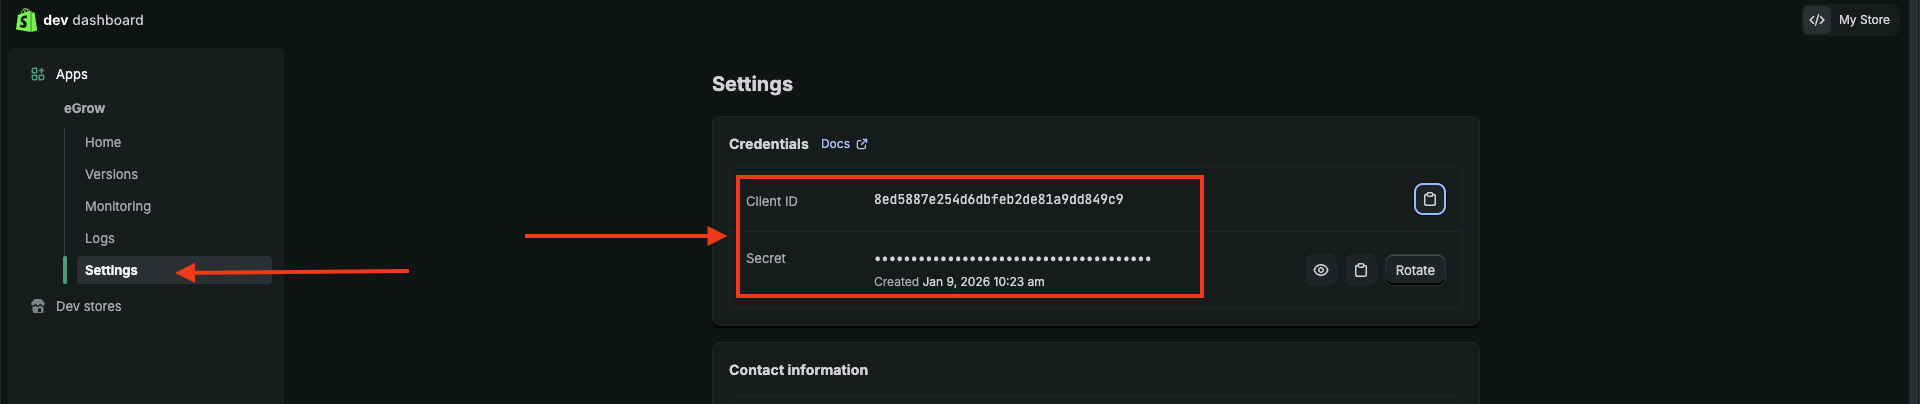Copy the Secret using clipboard icon
Viewport: 1920px width, 404px height.
(1360, 270)
